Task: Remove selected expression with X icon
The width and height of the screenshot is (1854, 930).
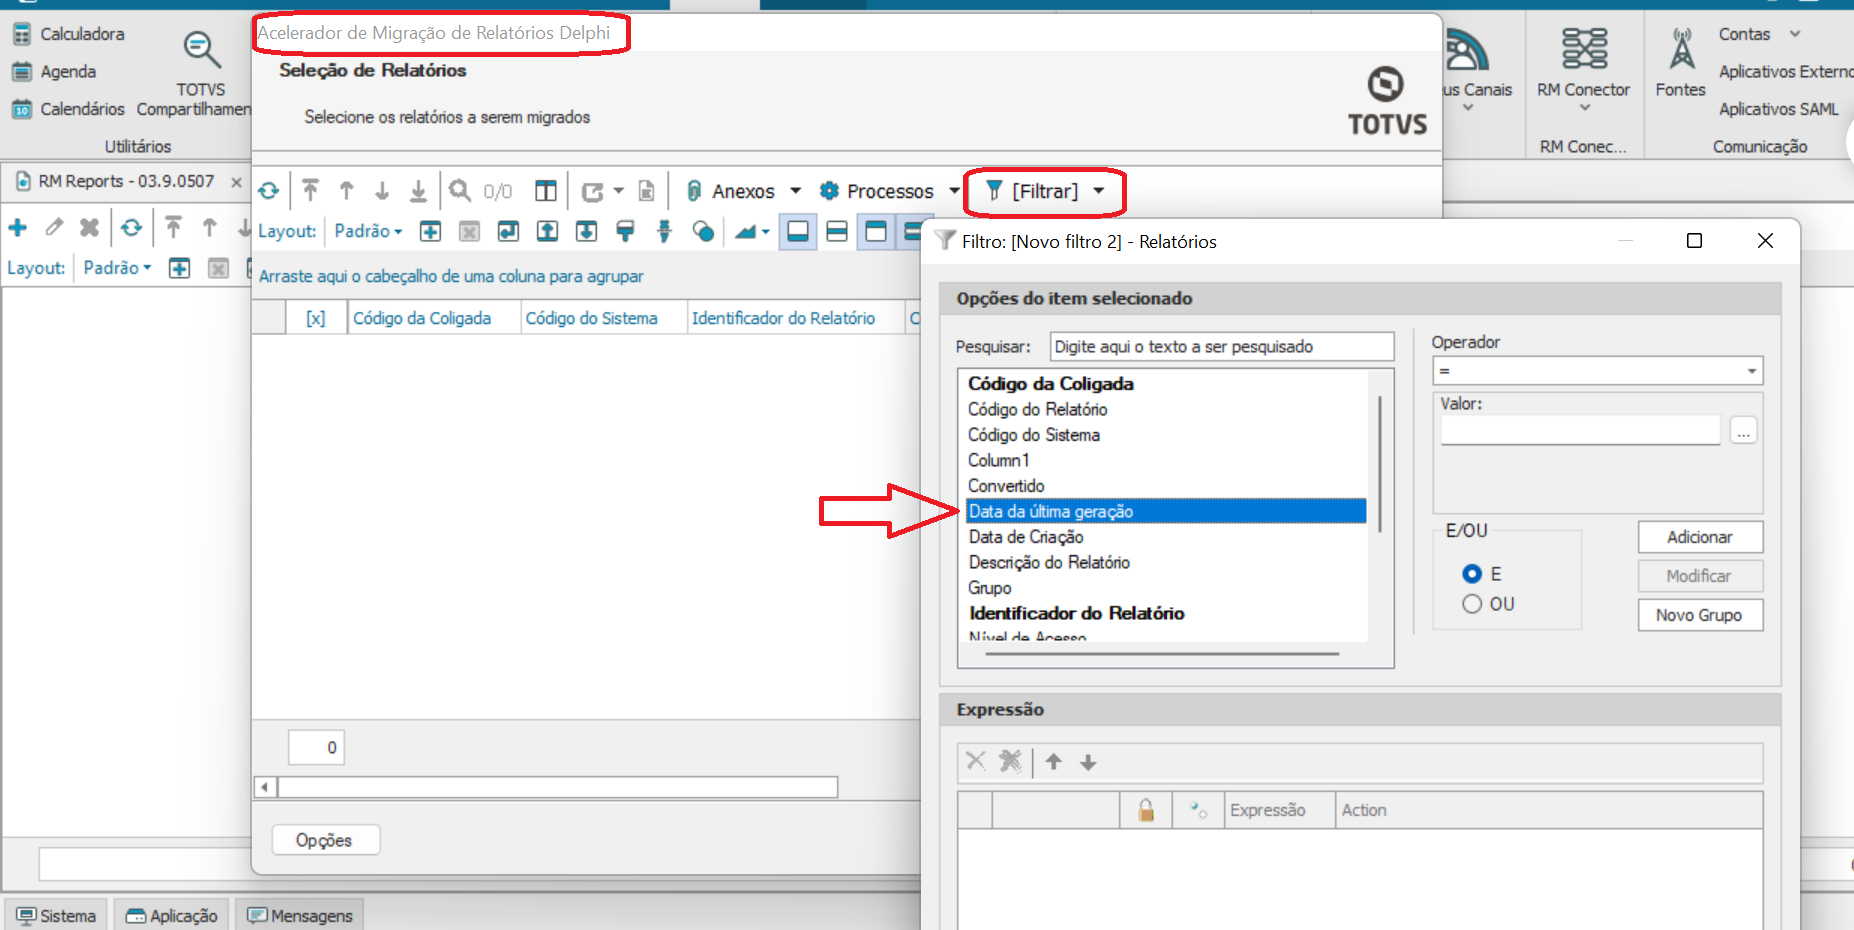Action: pyautogui.click(x=976, y=761)
